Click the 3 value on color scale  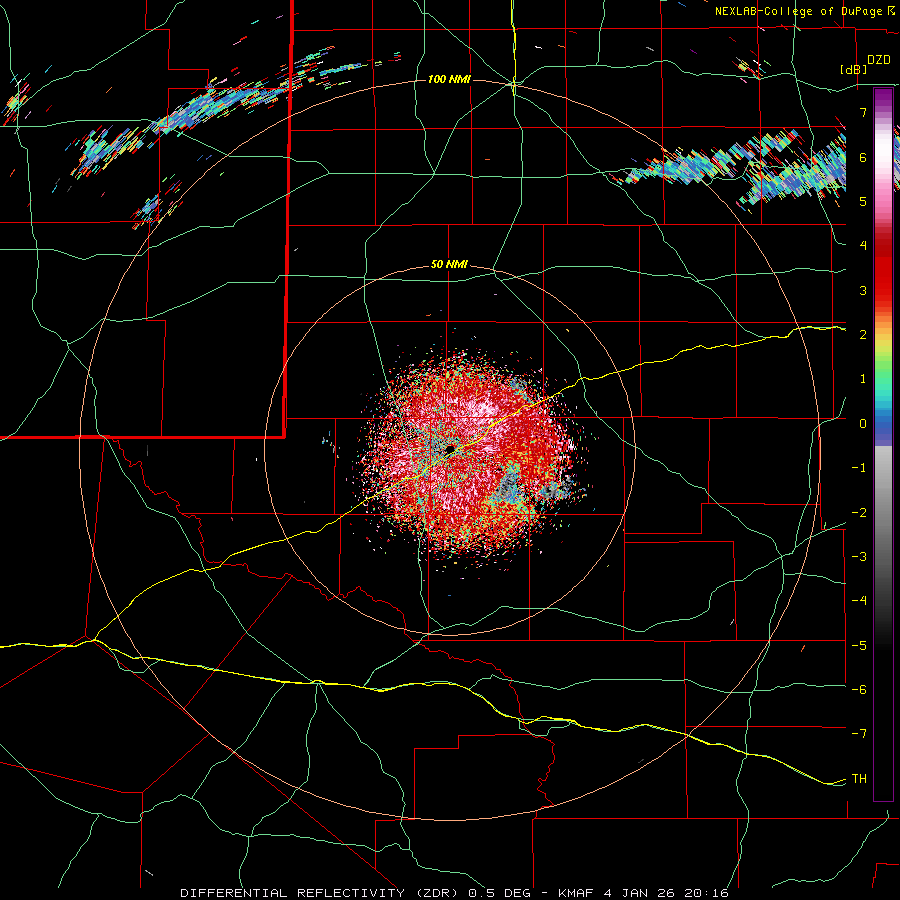point(863,290)
